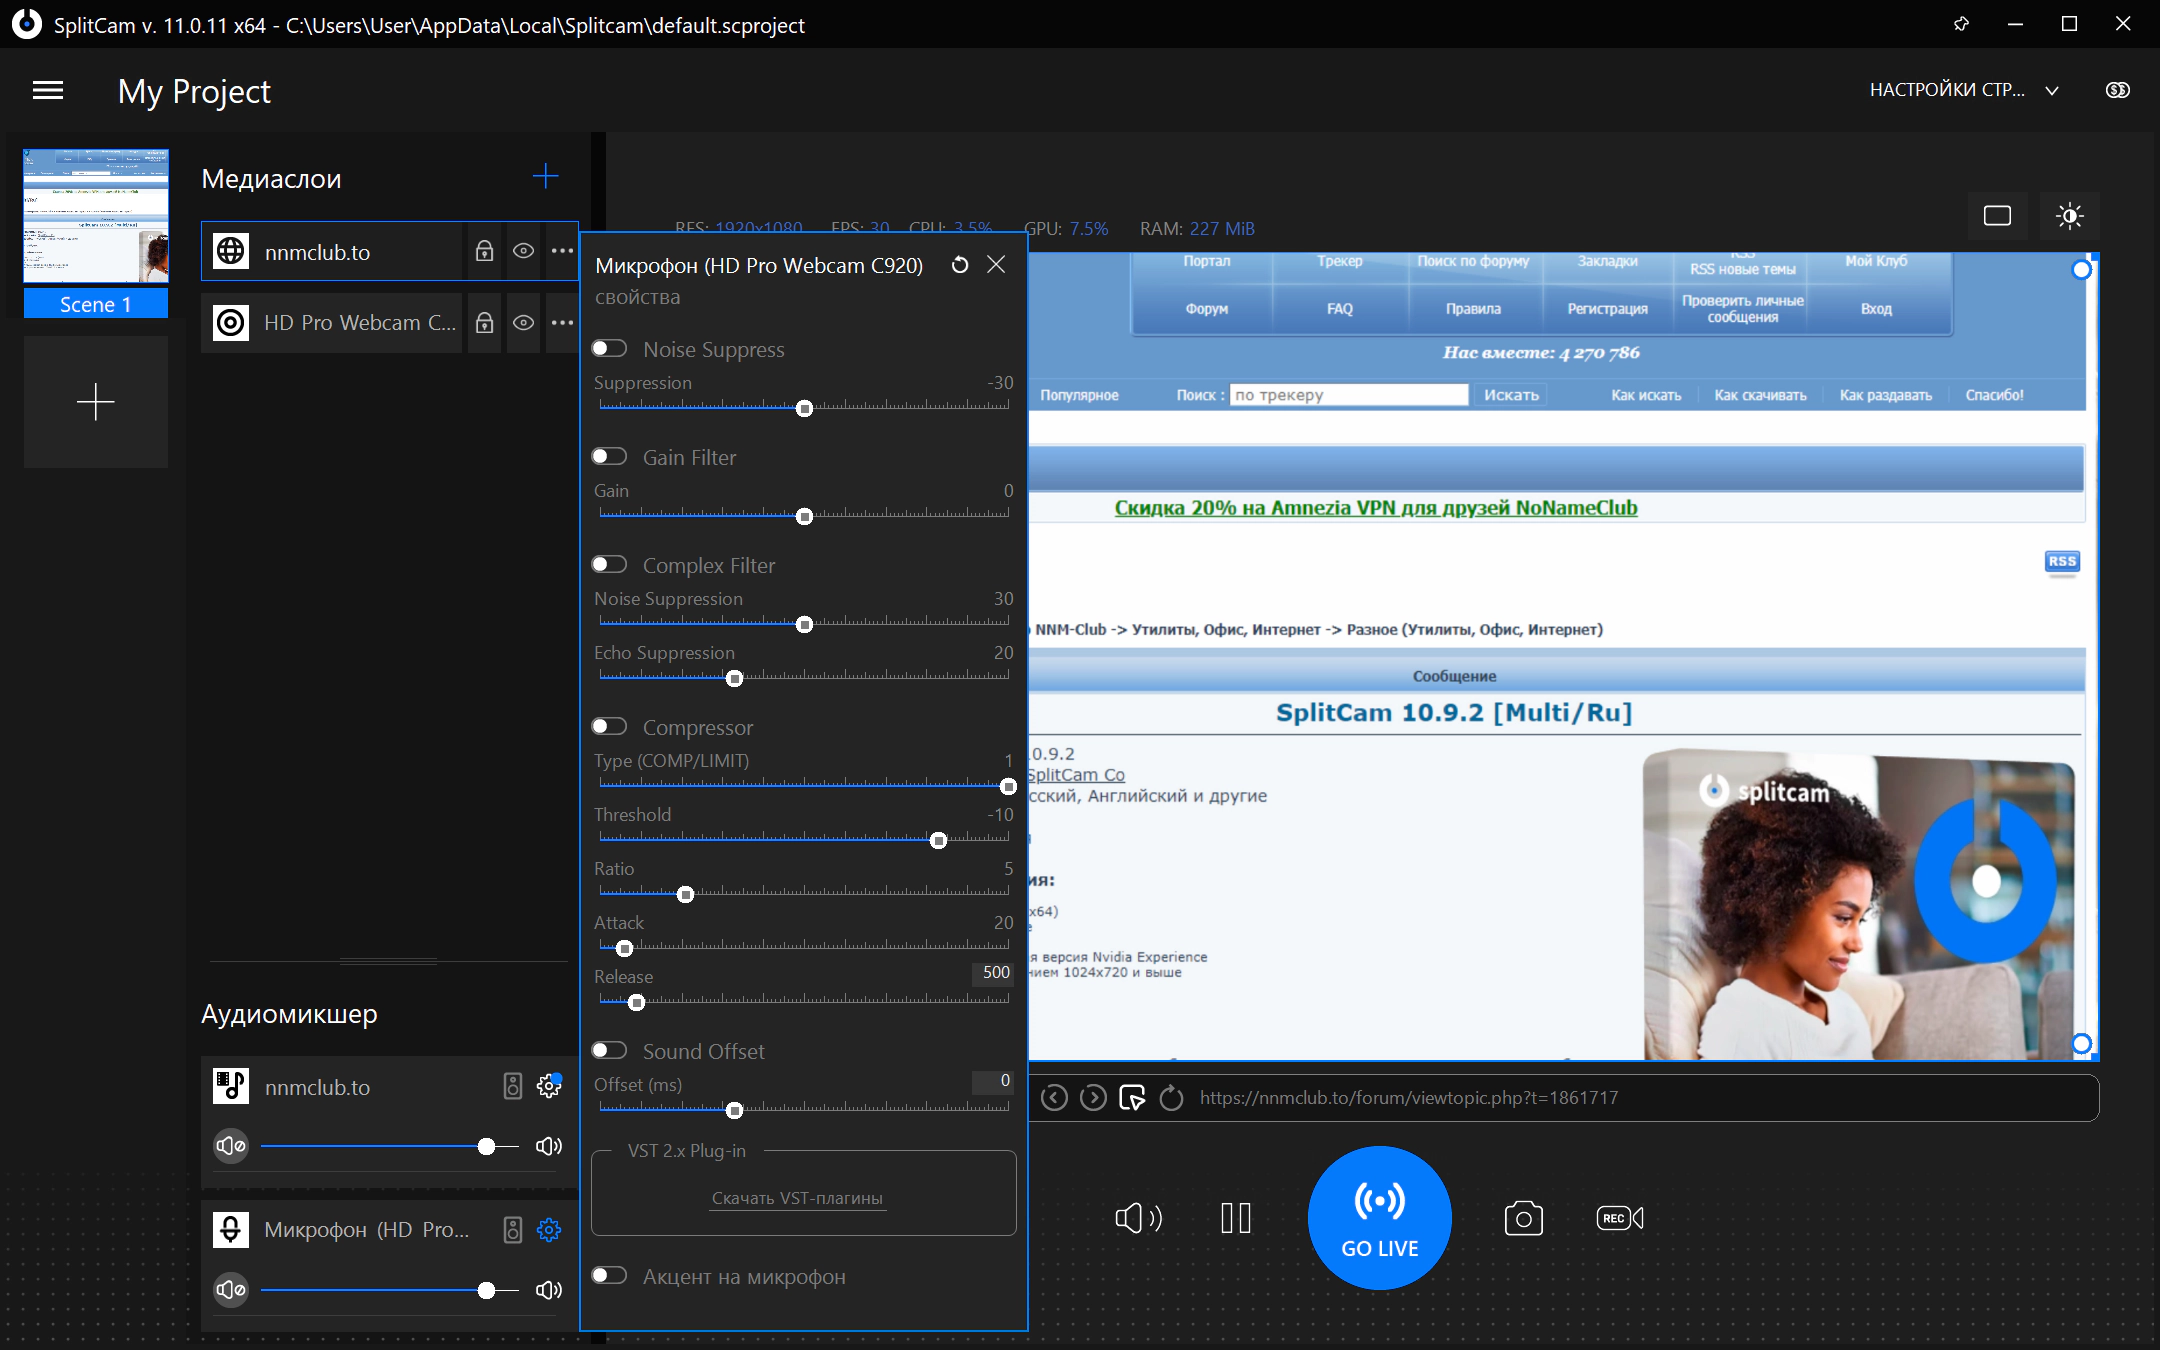
Task: Enable the Акцент на микрофон toggle
Action: [x=609, y=1275]
